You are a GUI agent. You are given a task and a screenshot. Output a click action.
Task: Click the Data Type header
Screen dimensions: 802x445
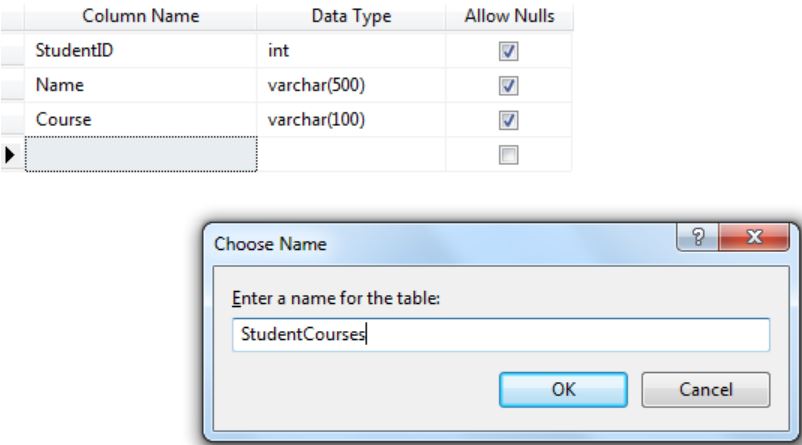(x=351, y=16)
